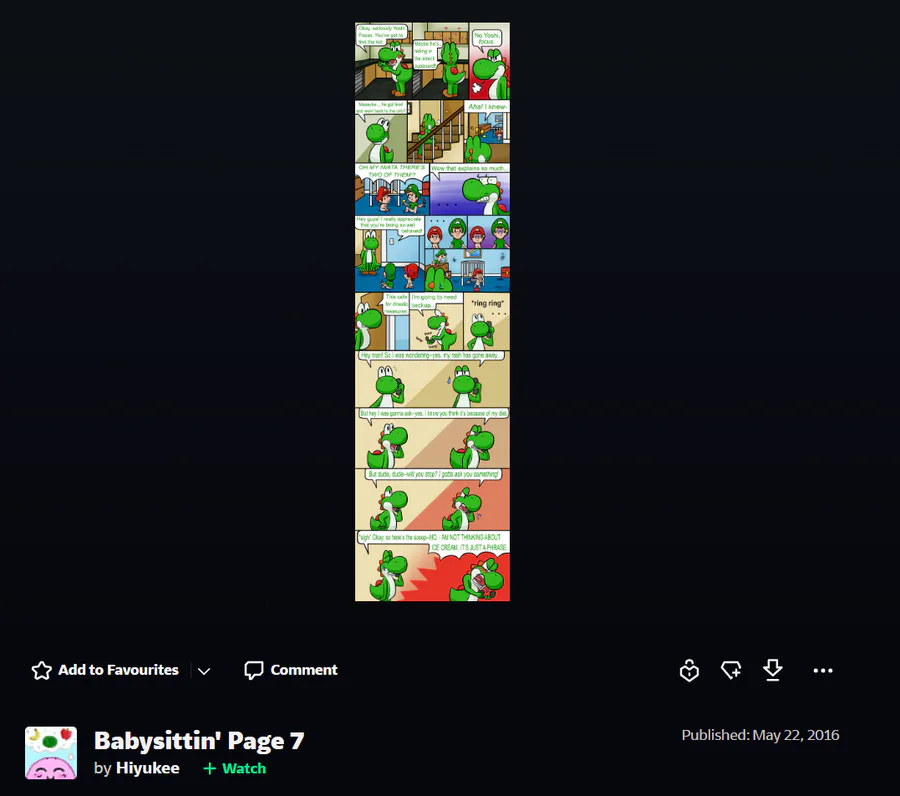Expand the favourites collection dropdown arrow
The image size is (900, 796).
click(x=204, y=671)
